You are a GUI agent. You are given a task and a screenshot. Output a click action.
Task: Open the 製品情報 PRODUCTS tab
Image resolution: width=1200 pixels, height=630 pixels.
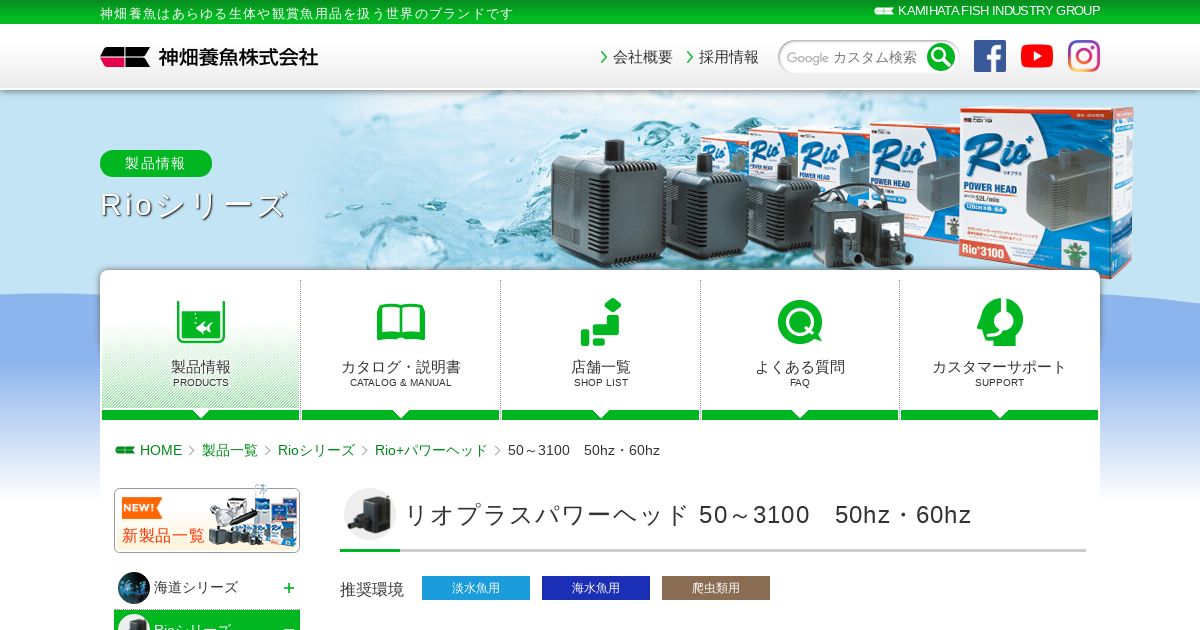point(201,348)
